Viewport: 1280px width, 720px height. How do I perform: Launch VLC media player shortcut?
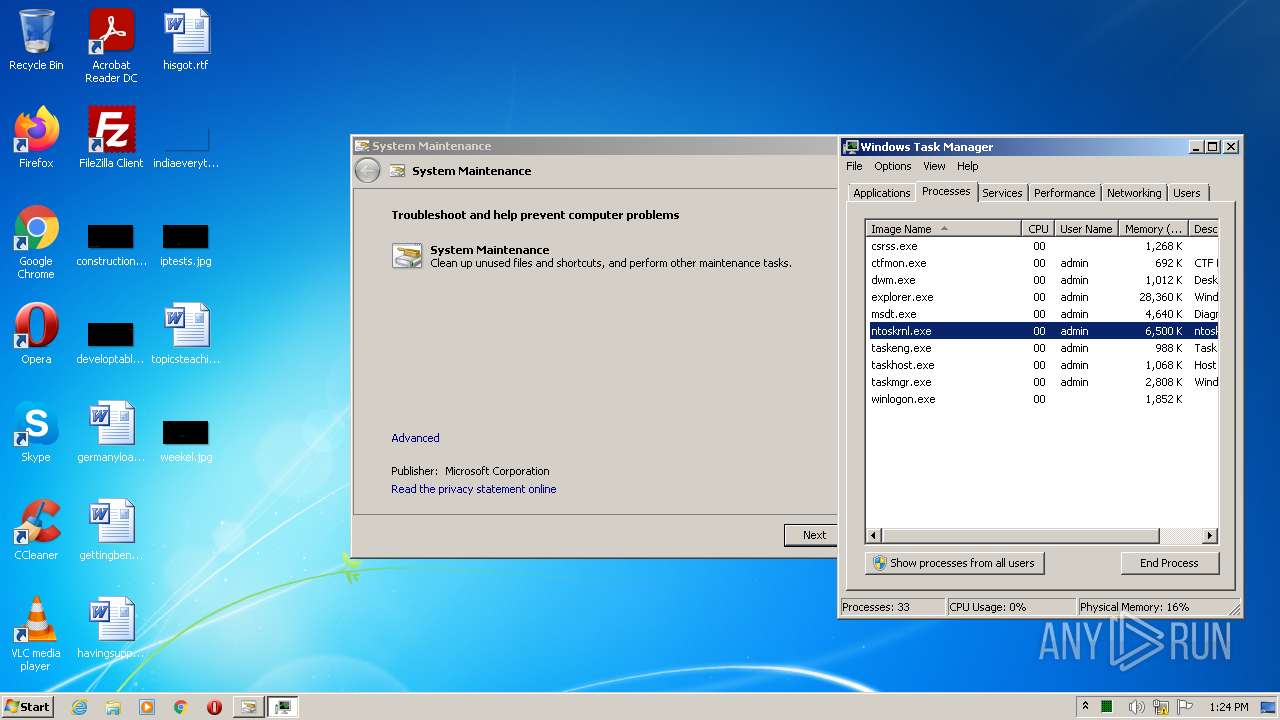36,634
